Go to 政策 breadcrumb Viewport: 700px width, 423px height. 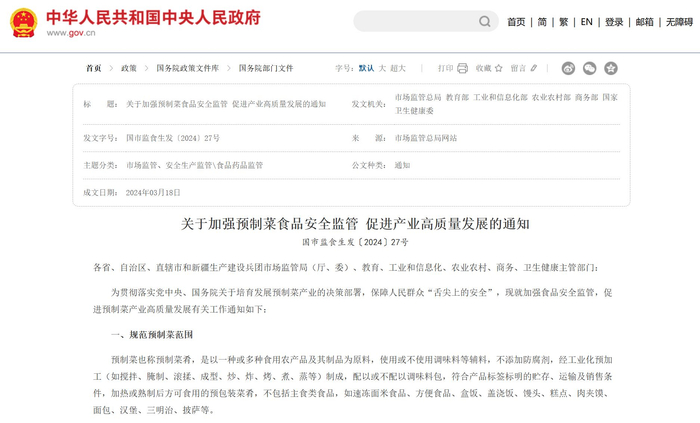129,68
